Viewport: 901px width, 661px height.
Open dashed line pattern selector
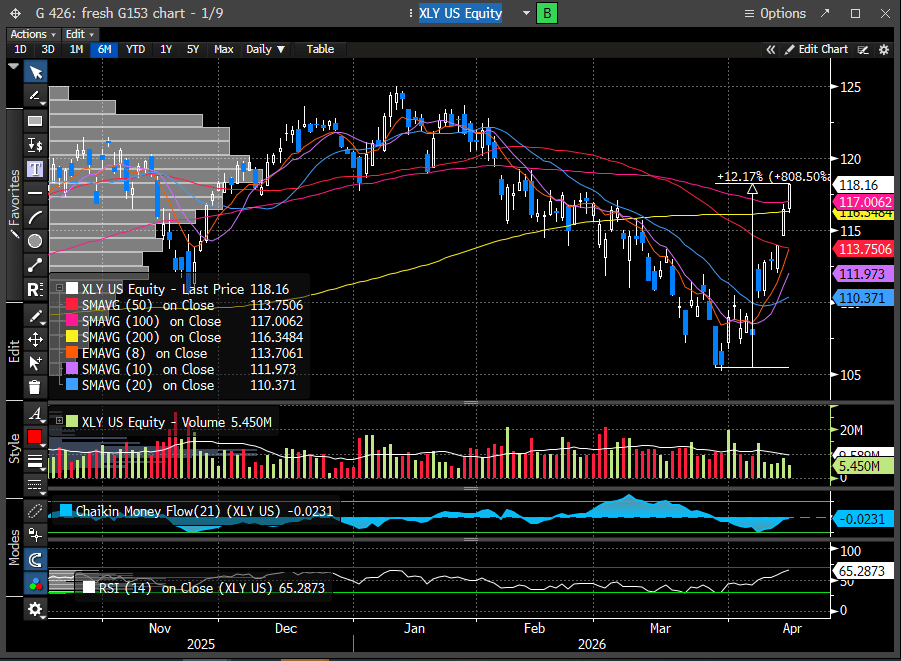(35, 485)
